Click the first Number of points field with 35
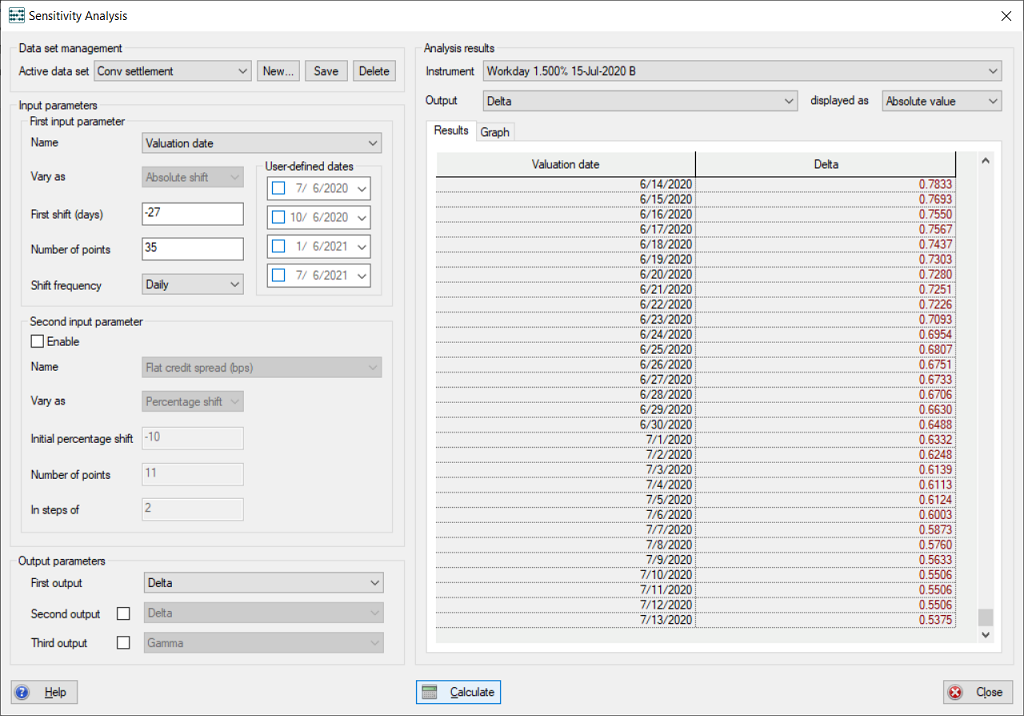This screenshot has width=1024, height=716. [193, 249]
